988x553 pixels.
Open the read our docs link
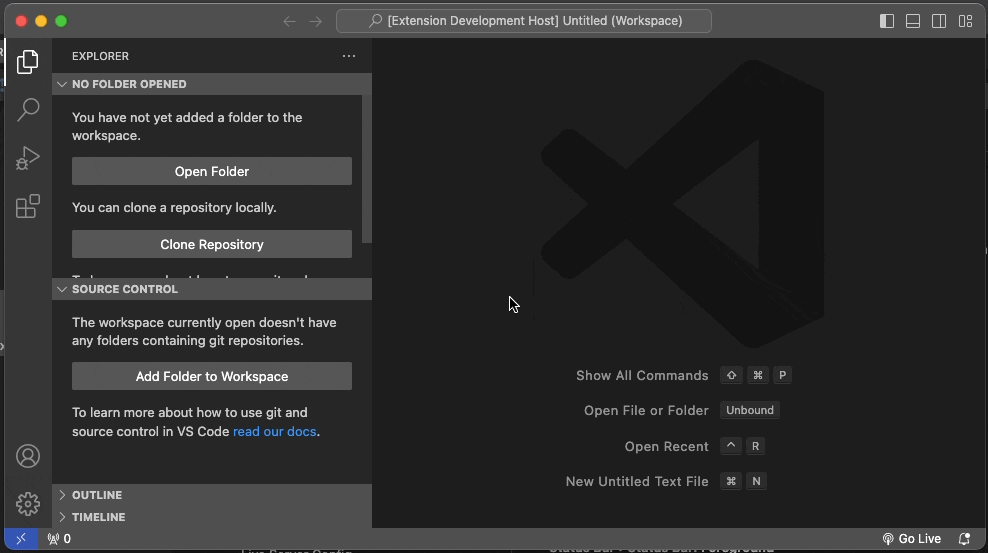point(275,431)
